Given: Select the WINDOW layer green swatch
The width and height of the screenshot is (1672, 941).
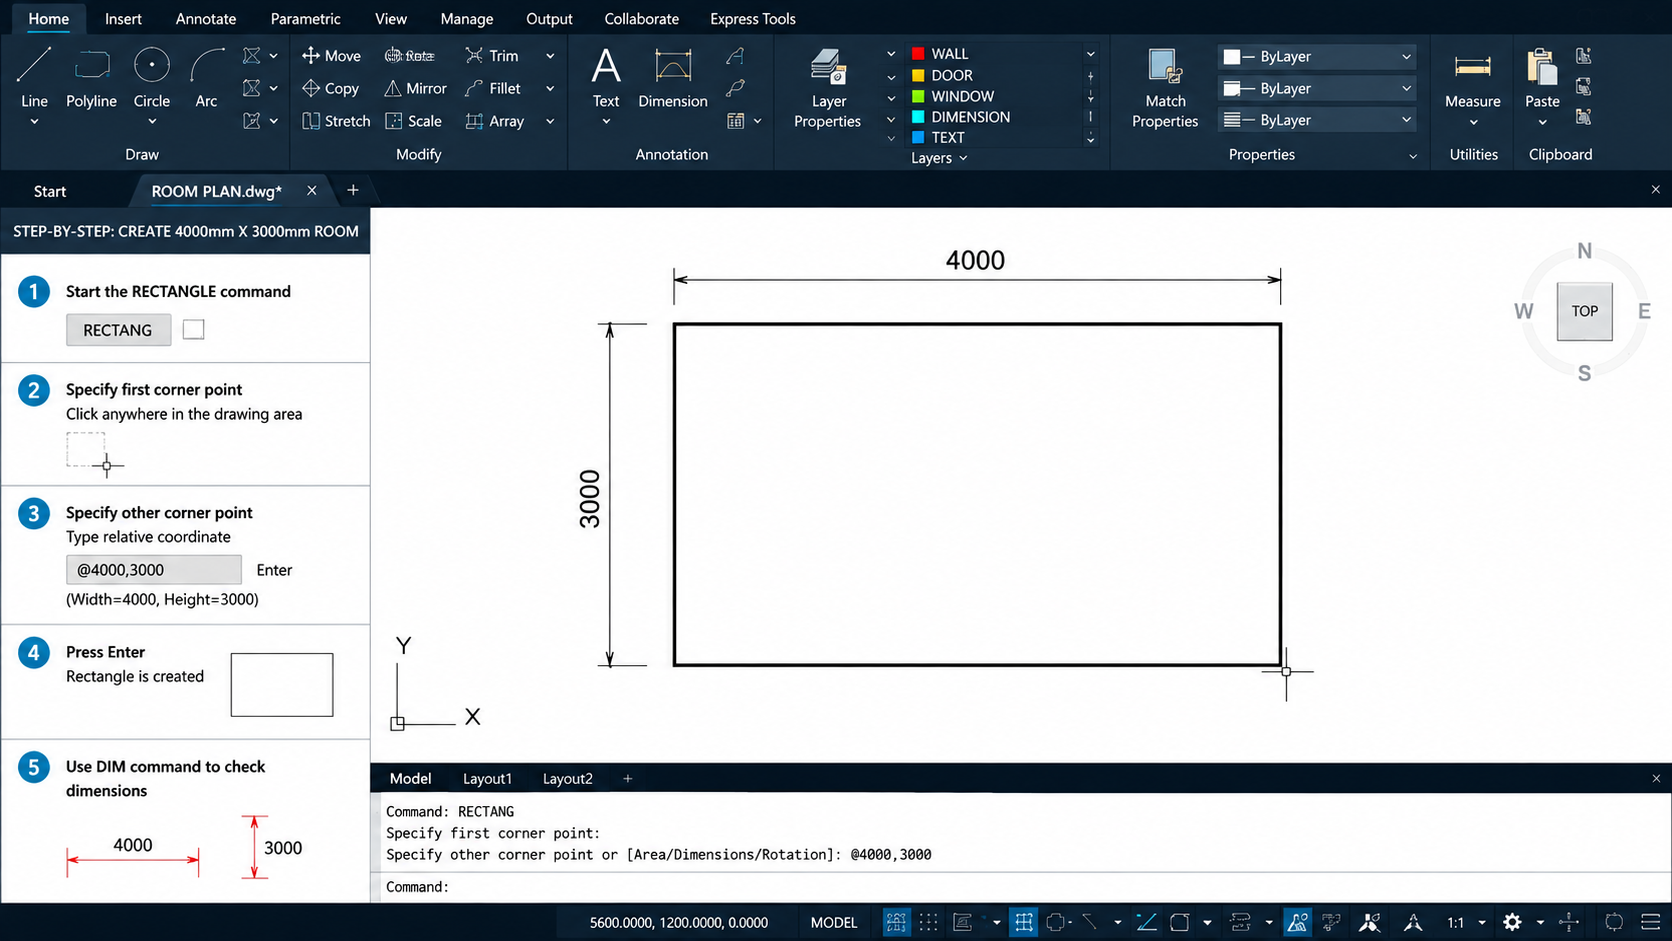Looking at the screenshot, I should point(917,96).
